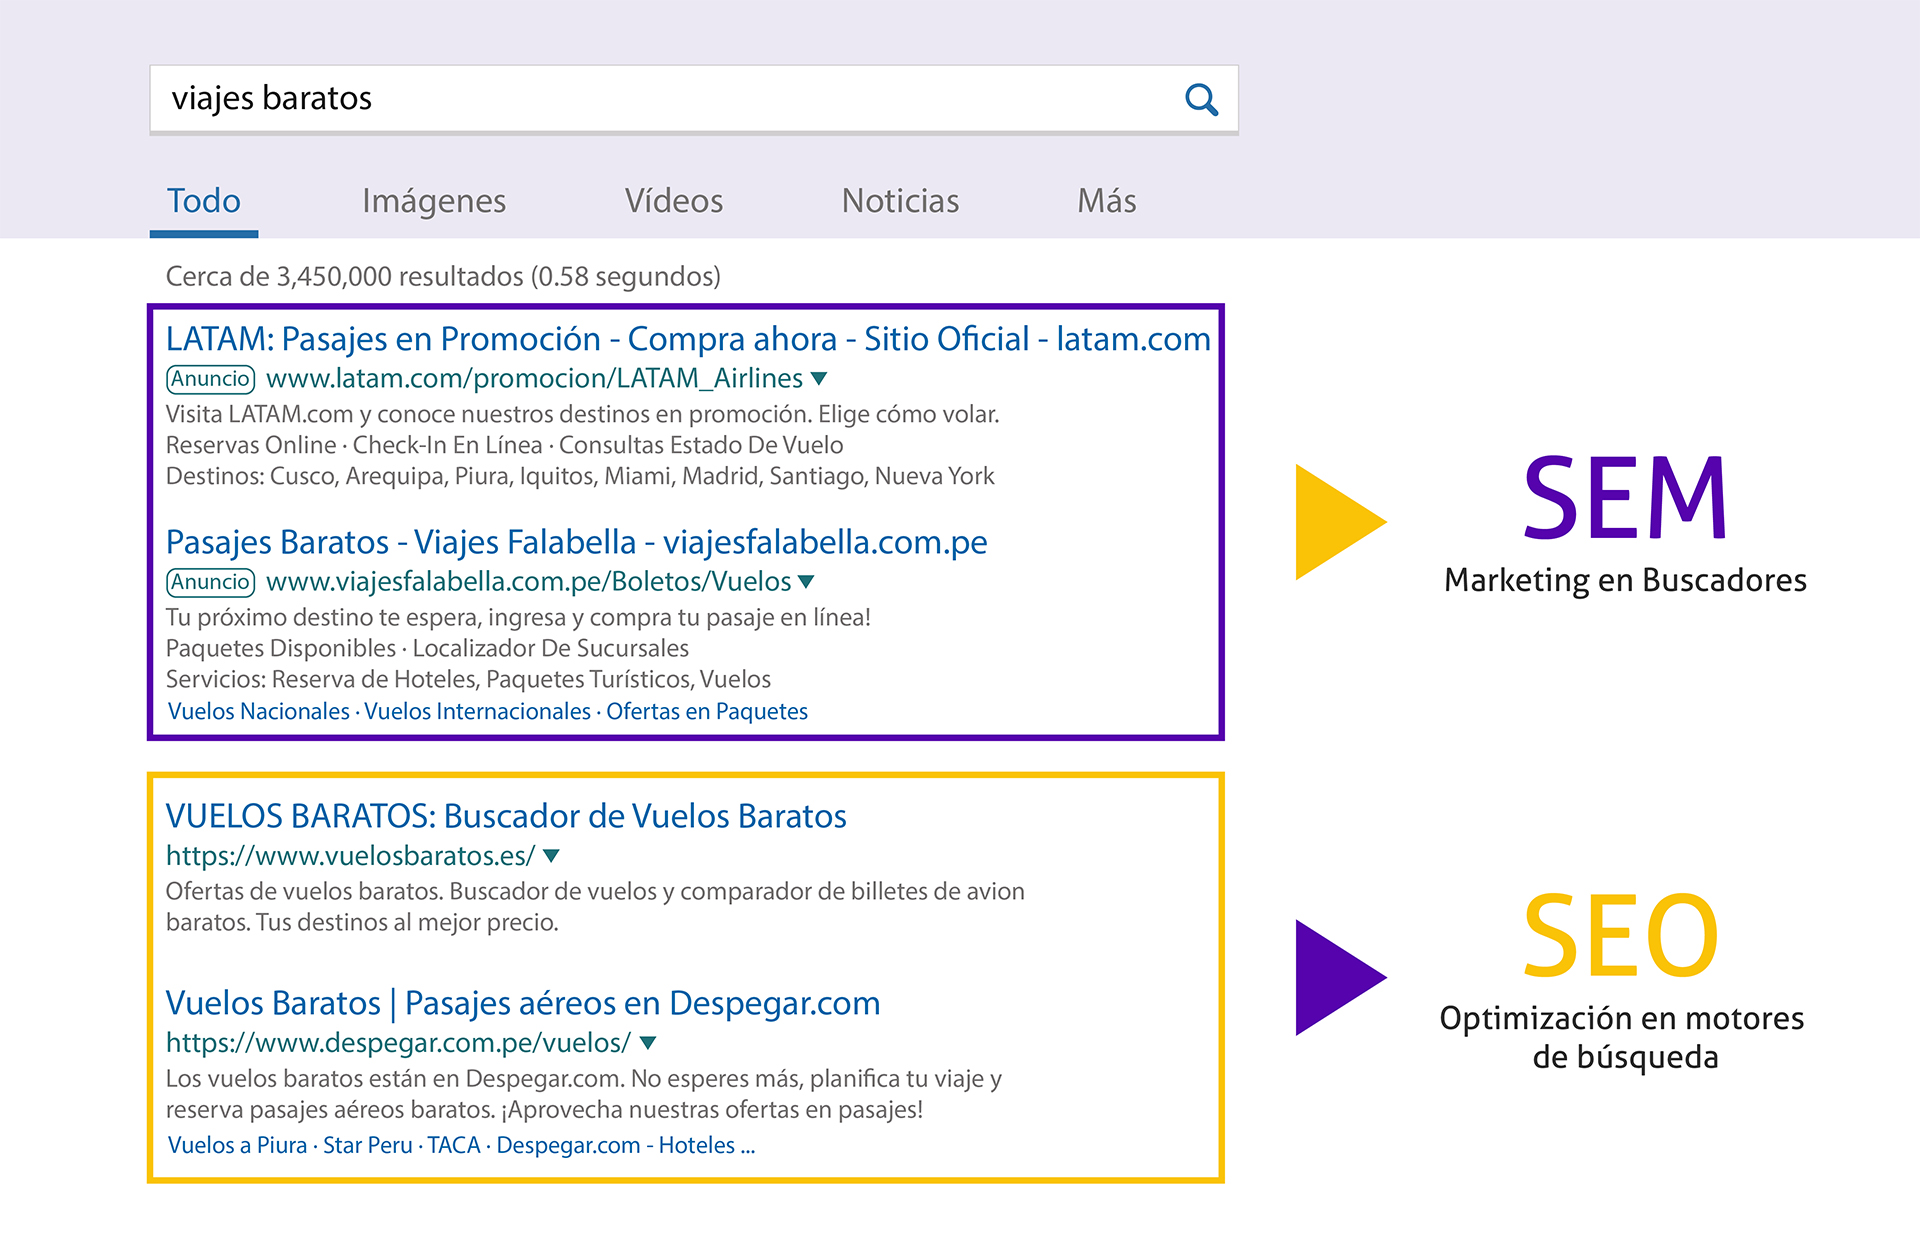Image resolution: width=1920 pixels, height=1240 pixels.
Task: Expand the dropdown arrow after despegar.com.pe URL
Action: [647, 1043]
